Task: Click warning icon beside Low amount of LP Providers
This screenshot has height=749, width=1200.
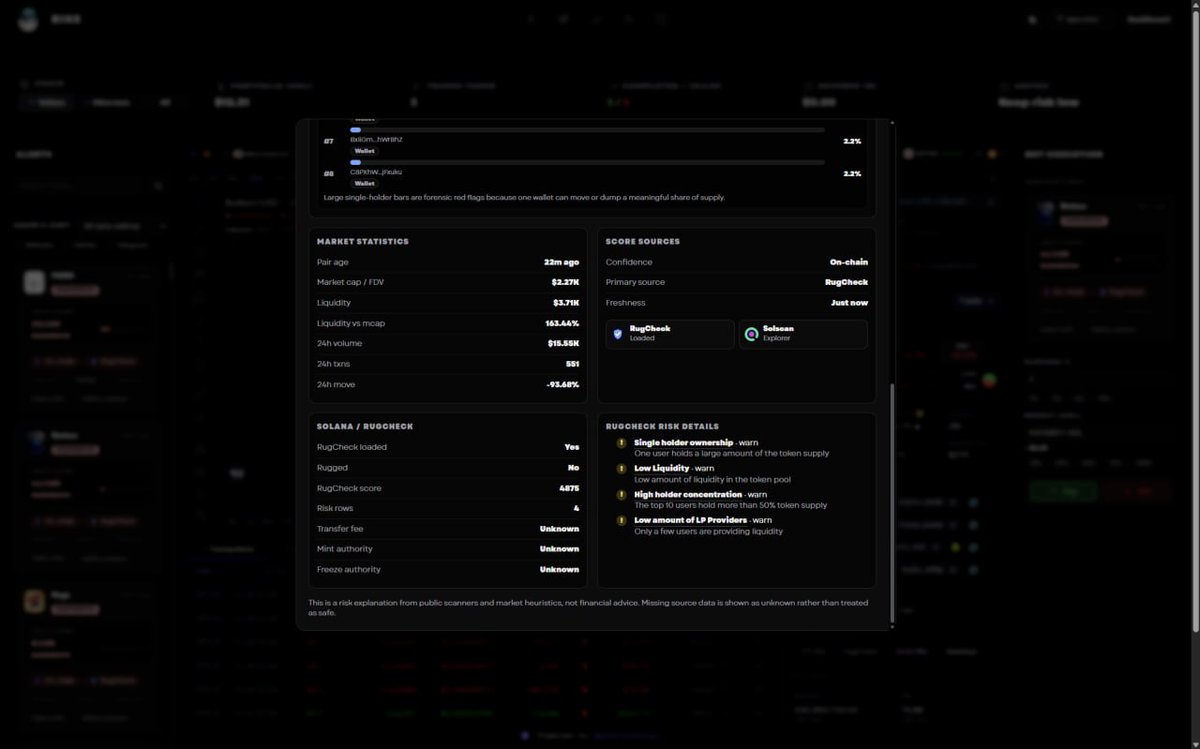Action: click(621, 520)
